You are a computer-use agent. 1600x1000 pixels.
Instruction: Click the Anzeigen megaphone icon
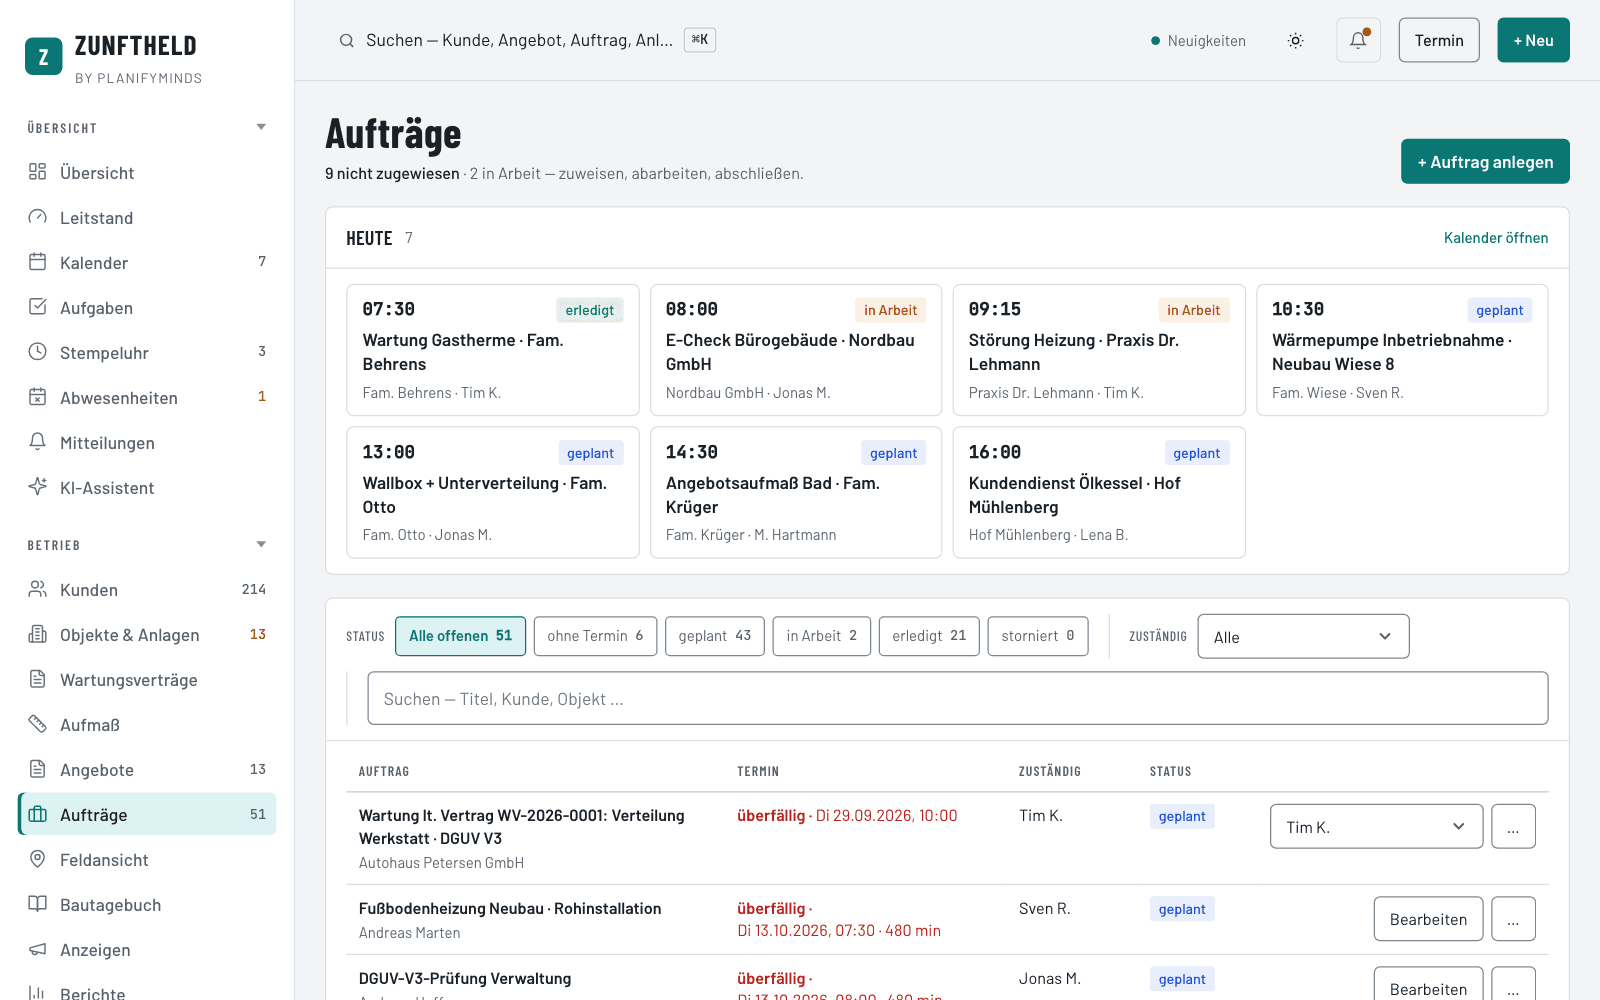[38, 949]
